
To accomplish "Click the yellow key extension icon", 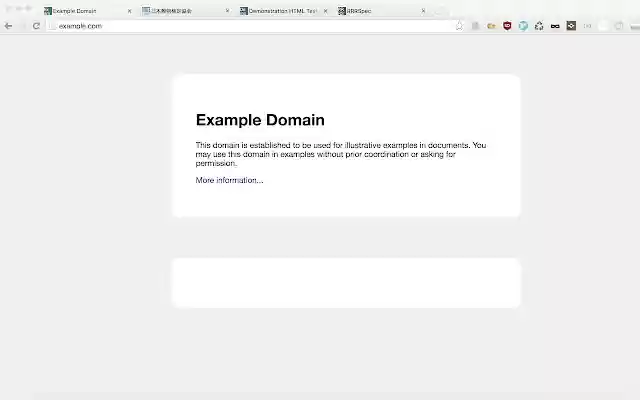I will click(491, 26).
